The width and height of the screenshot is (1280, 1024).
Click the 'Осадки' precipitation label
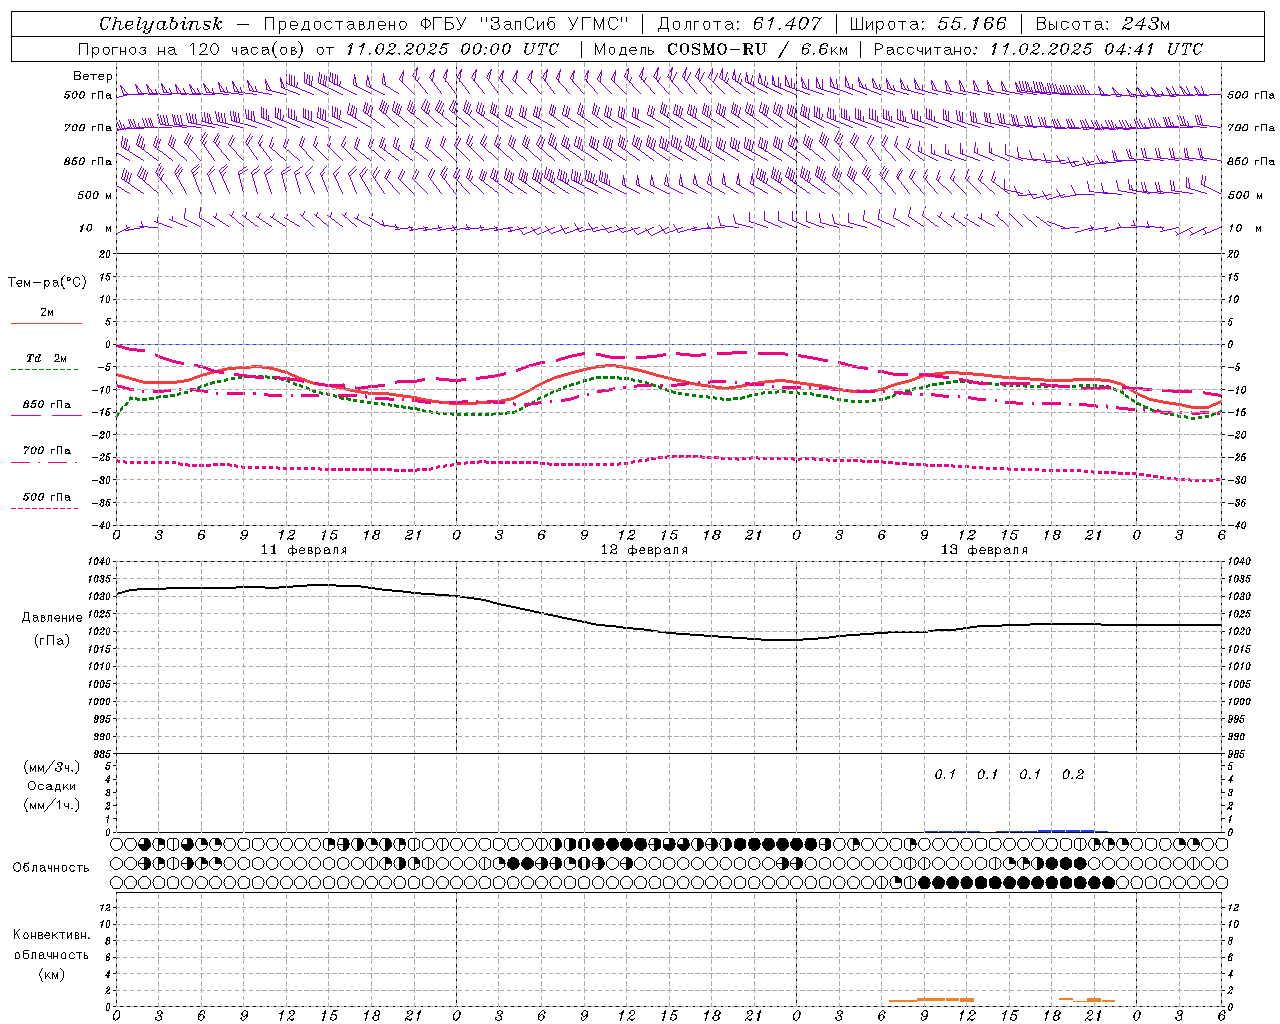(x=52, y=786)
